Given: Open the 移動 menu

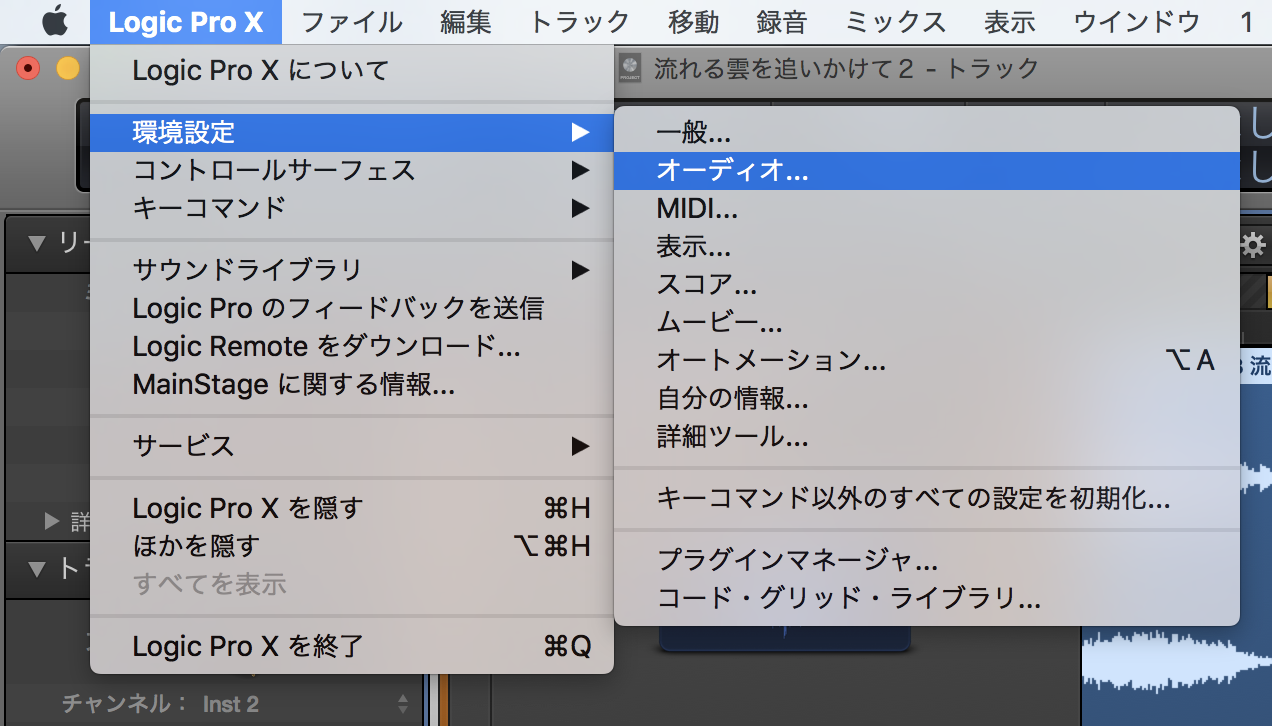Looking at the screenshot, I should tap(692, 21).
